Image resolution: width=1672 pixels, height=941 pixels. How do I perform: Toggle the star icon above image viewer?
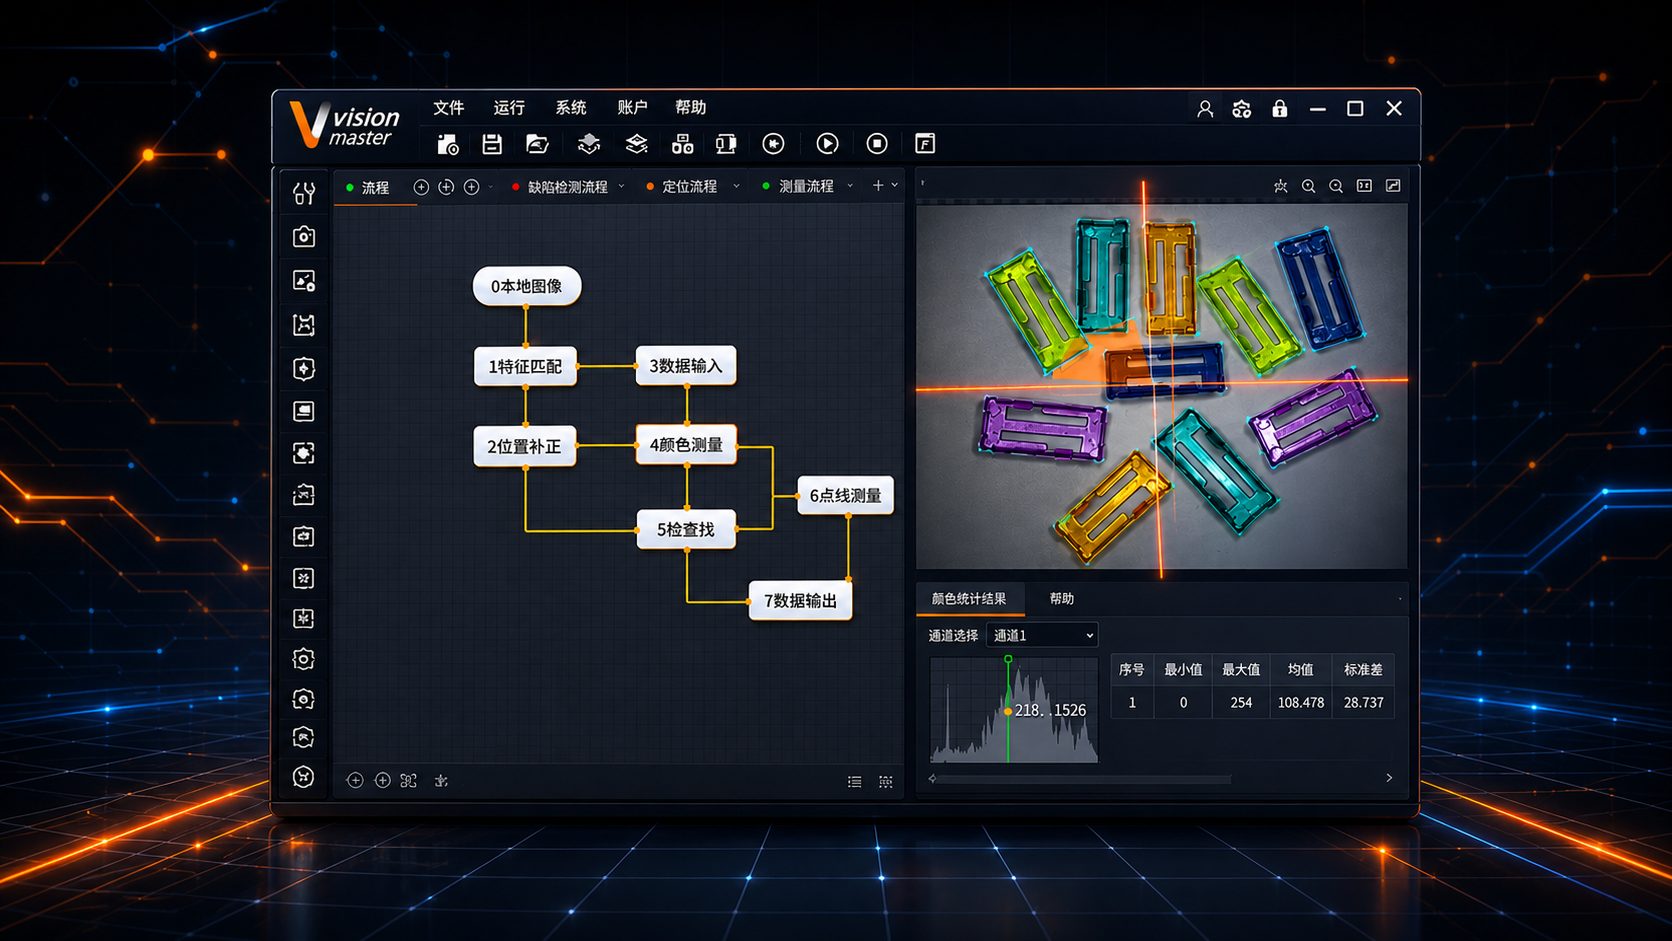coord(1280,186)
